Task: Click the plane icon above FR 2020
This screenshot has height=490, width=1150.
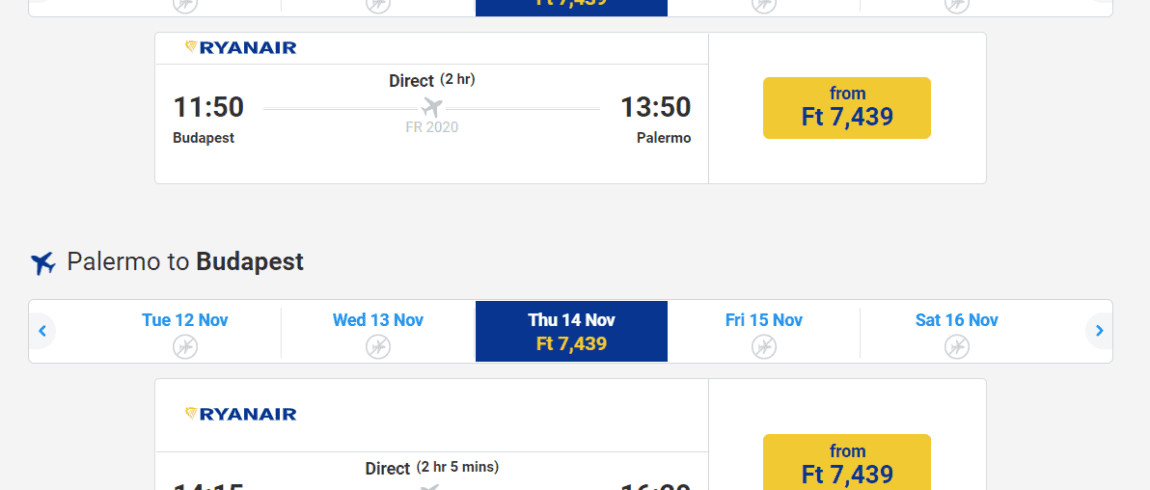Action: point(432,107)
